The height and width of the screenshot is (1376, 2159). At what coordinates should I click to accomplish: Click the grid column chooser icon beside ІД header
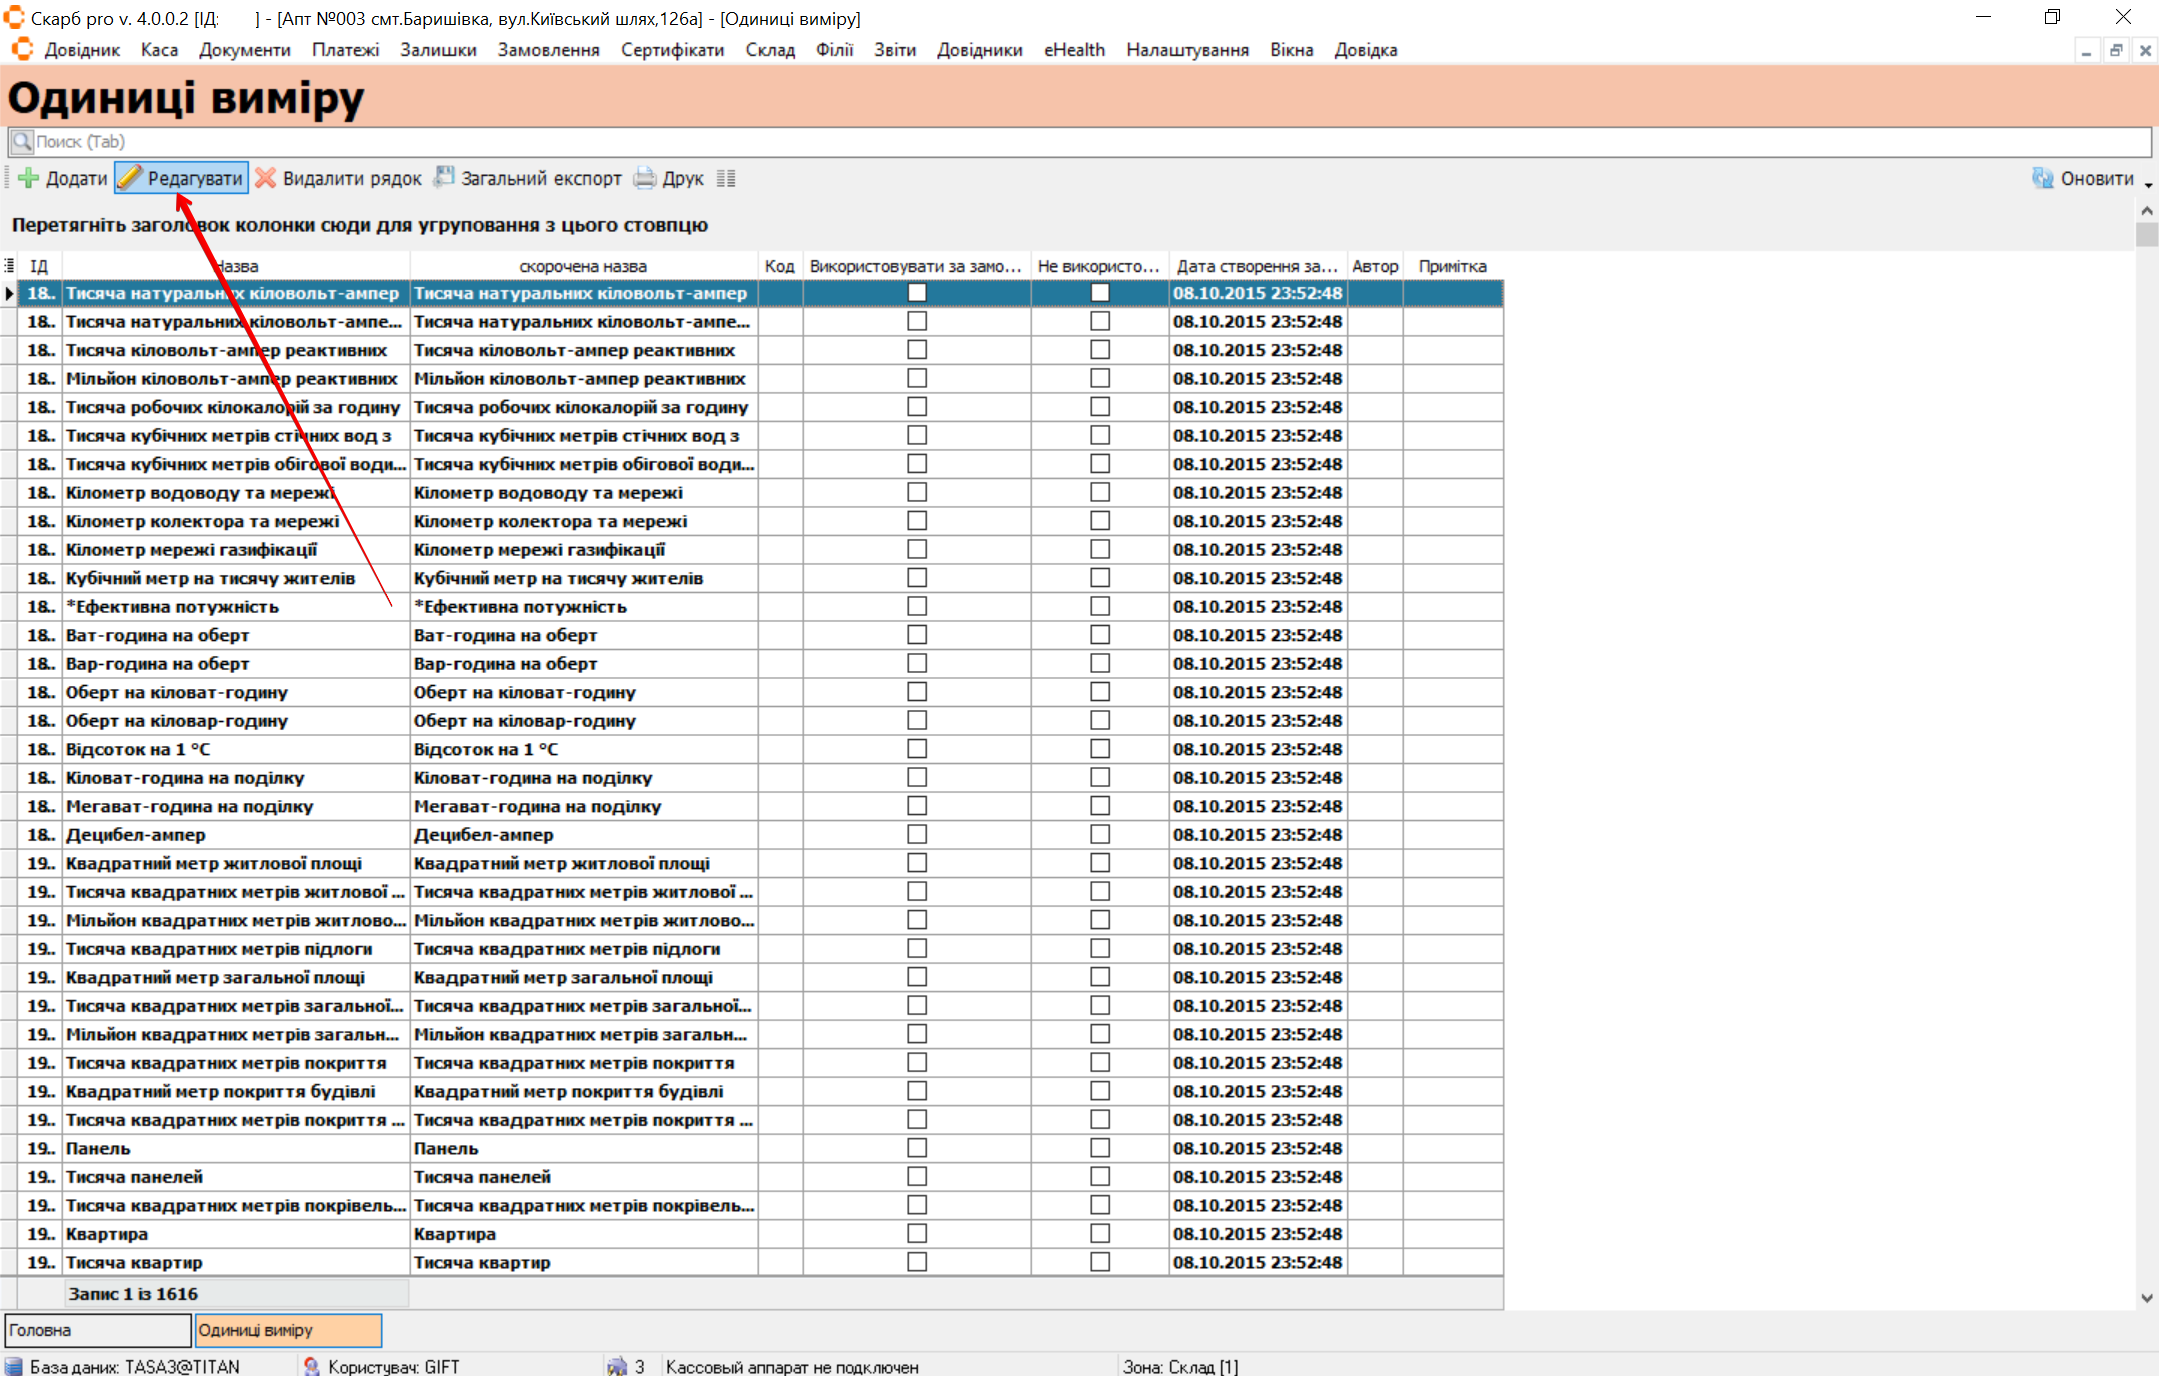click(x=9, y=266)
